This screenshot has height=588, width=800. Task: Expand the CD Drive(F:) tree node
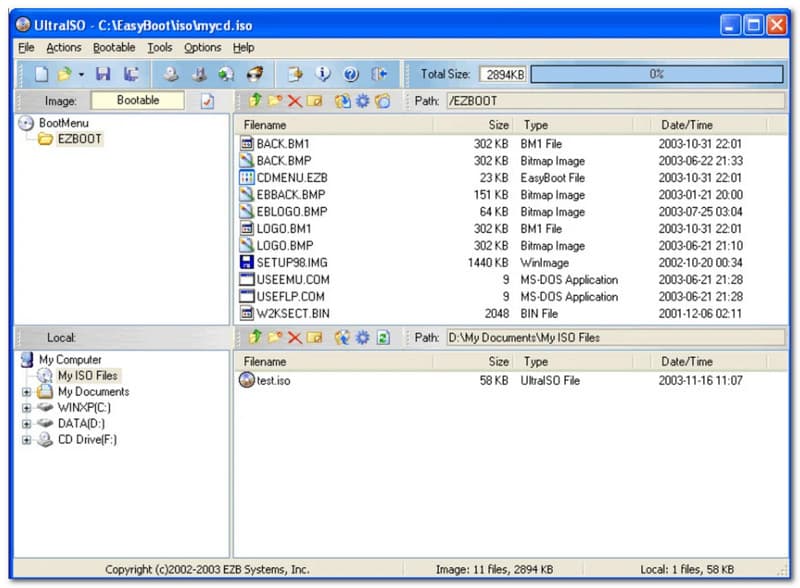click(27, 440)
